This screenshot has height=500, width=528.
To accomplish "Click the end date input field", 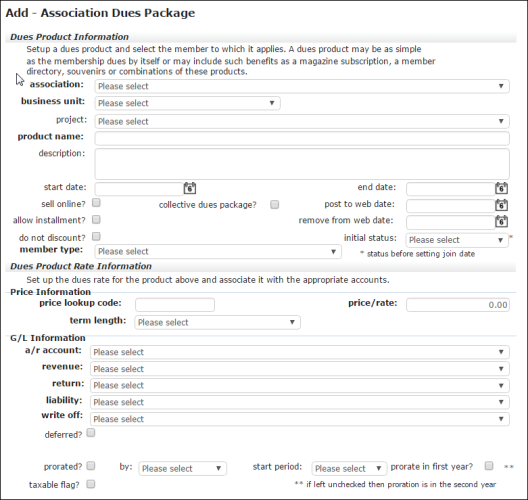I will click(451, 189).
